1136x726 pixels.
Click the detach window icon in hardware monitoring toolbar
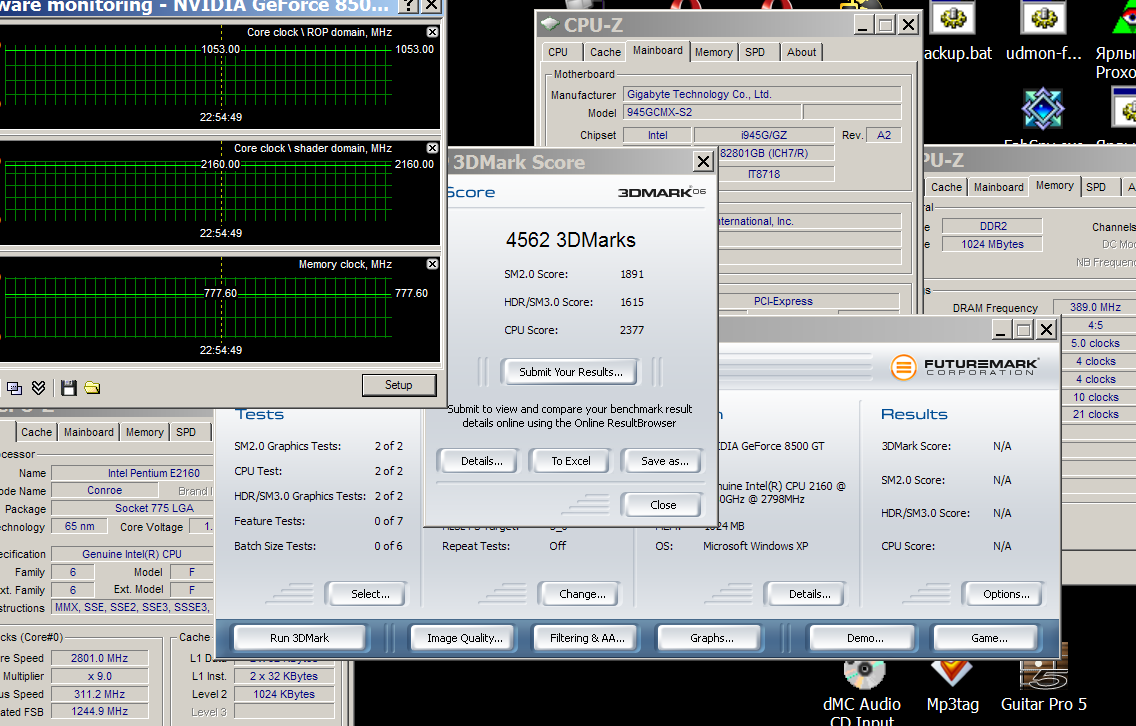[14, 388]
